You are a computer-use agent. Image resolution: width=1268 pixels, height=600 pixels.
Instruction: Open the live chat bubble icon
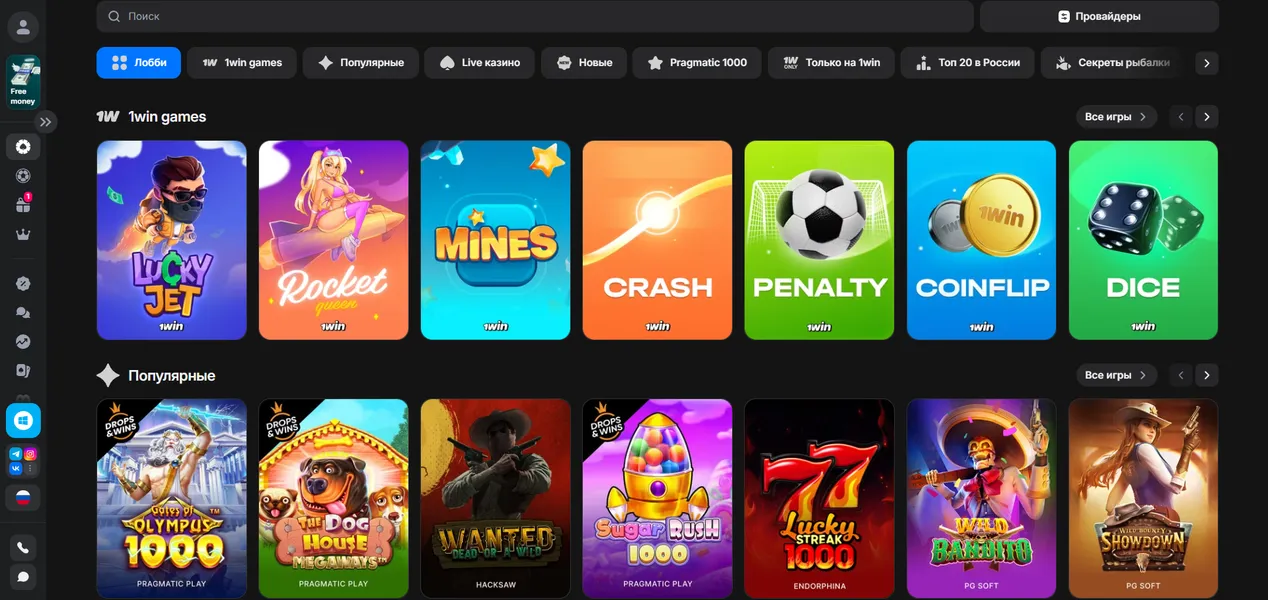(23, 577)
